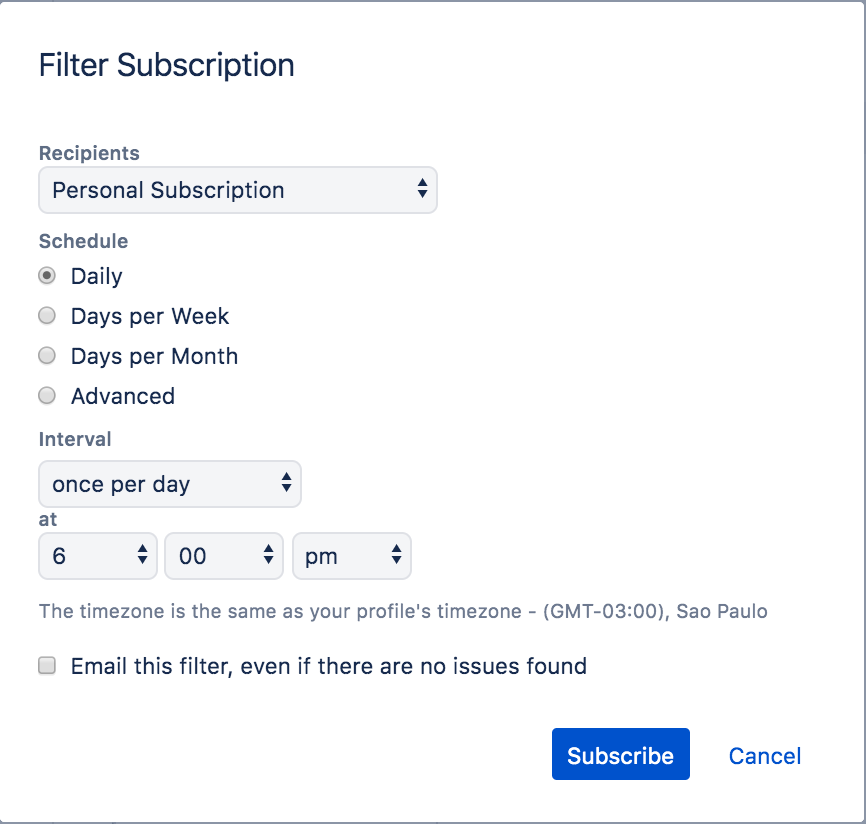Click the Schedule section label
The width and height of the screenshot is (866, 824).
tap(83, 241)
